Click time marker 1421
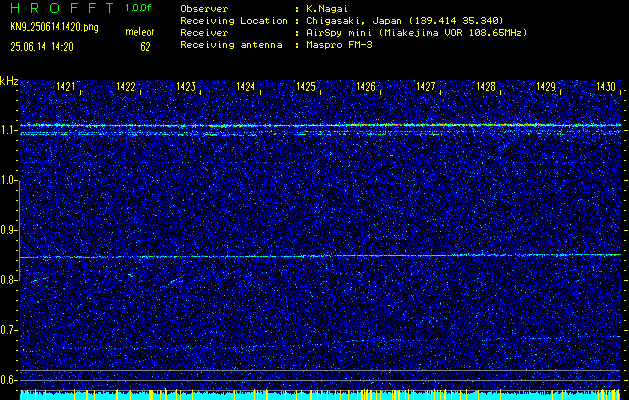Image resolution: width=629 pixels, height=400 pixels. 66,86
